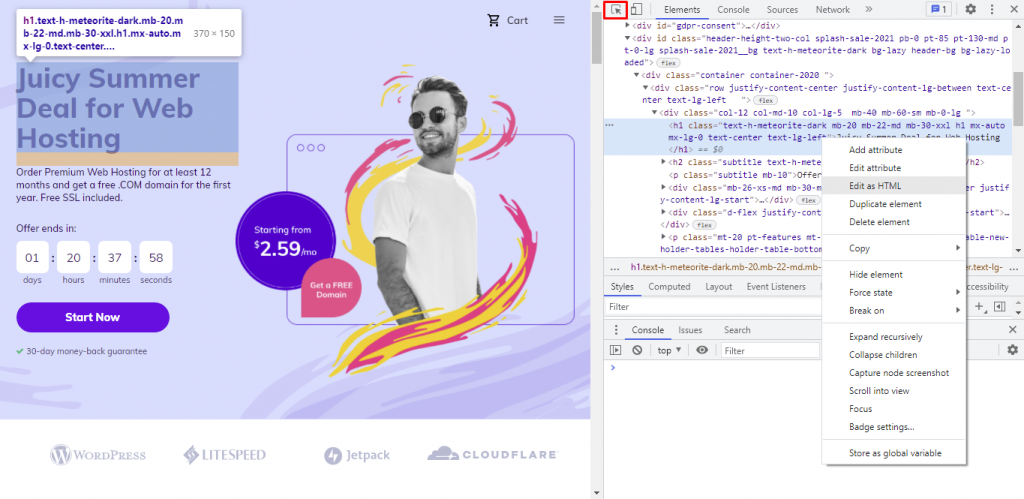The image size is (1024, 499).
Task: Click the Start Now button
Action: click(x=93, y=317)
